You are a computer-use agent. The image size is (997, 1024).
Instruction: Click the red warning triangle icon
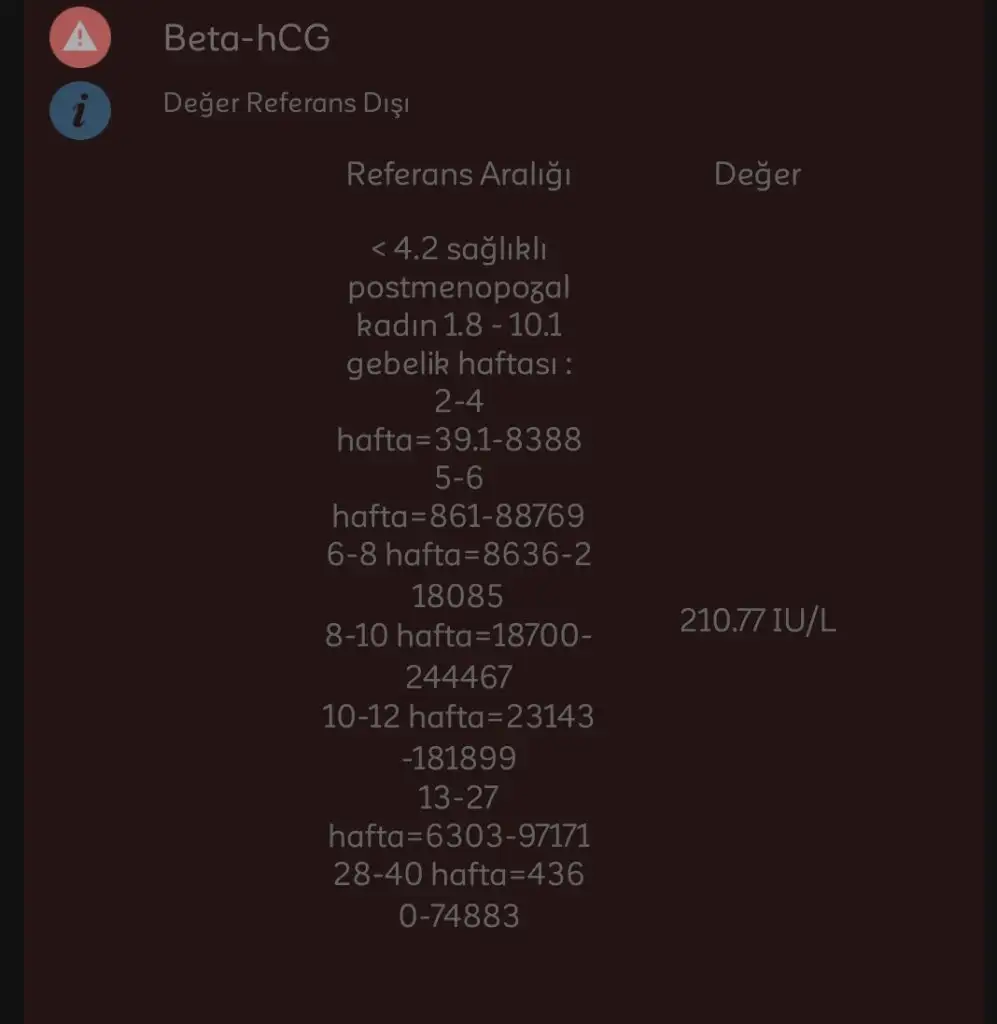80,38
